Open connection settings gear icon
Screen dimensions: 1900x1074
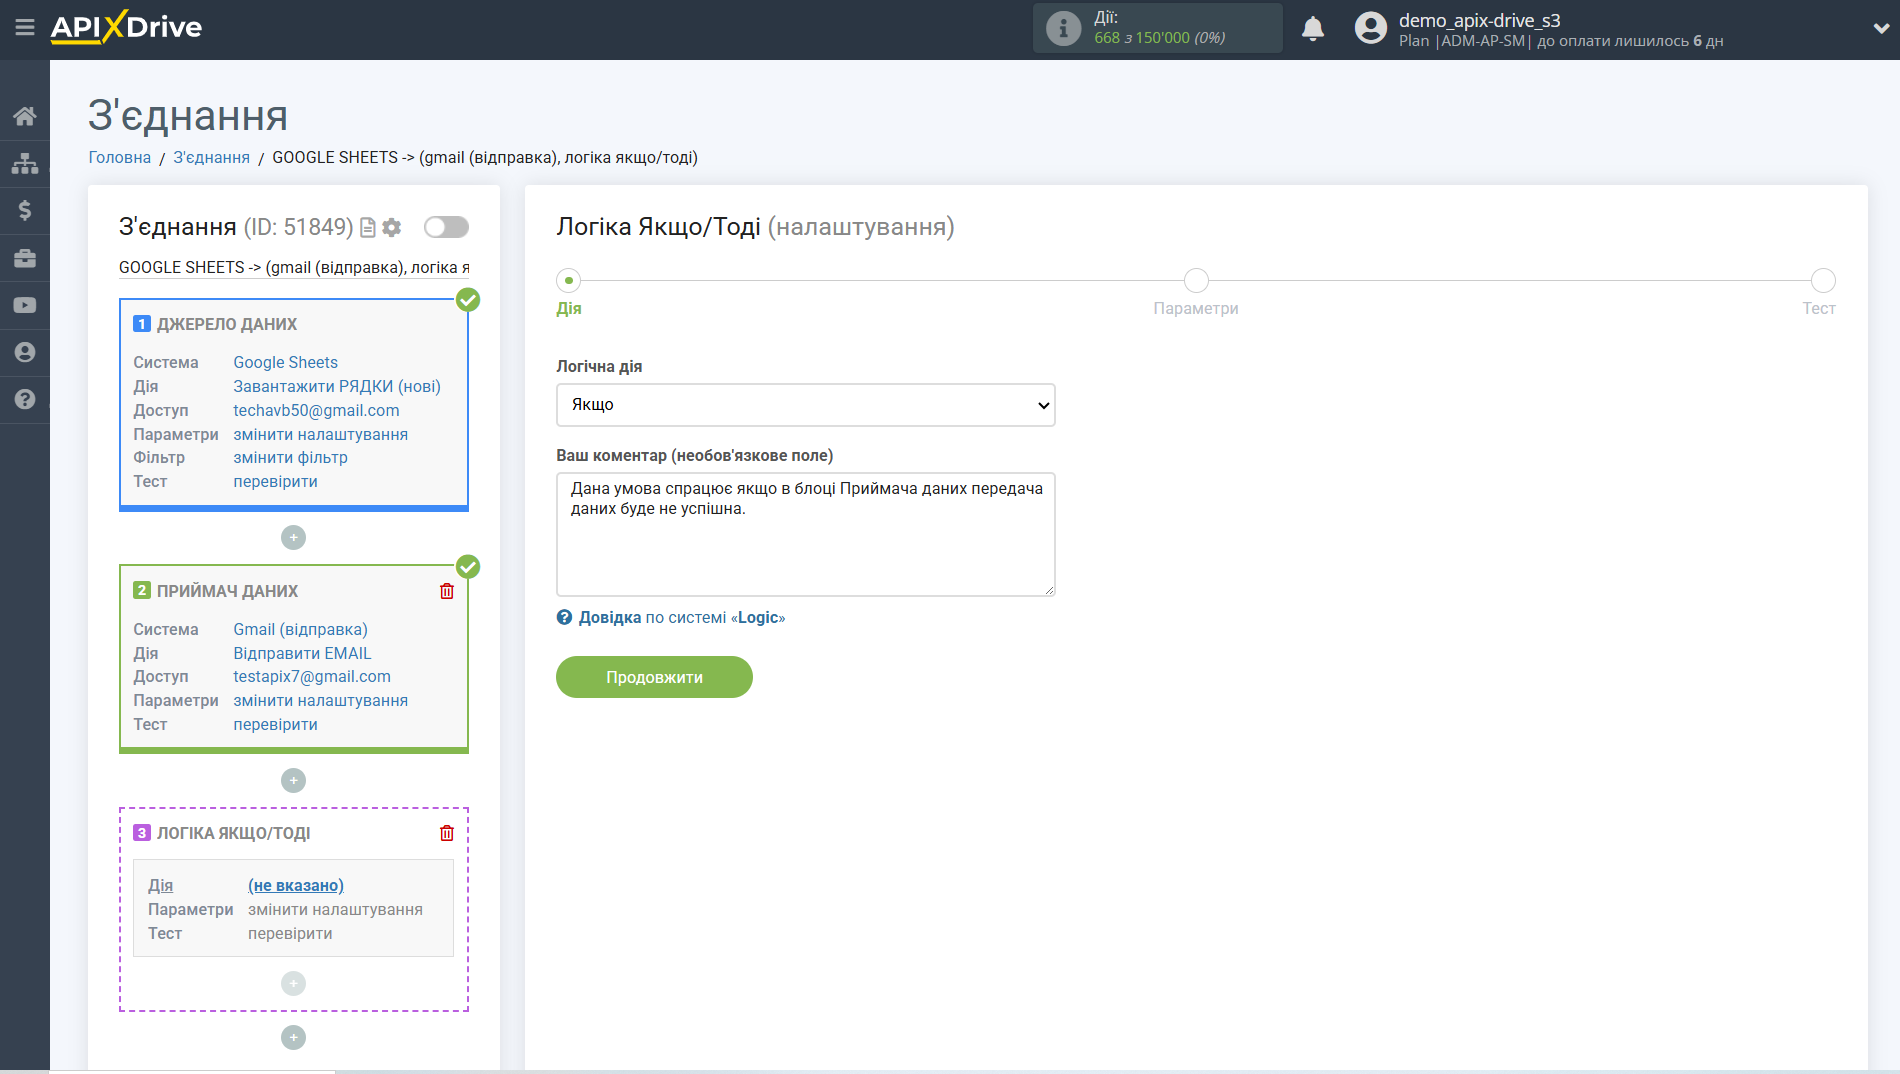click(392, 228)
